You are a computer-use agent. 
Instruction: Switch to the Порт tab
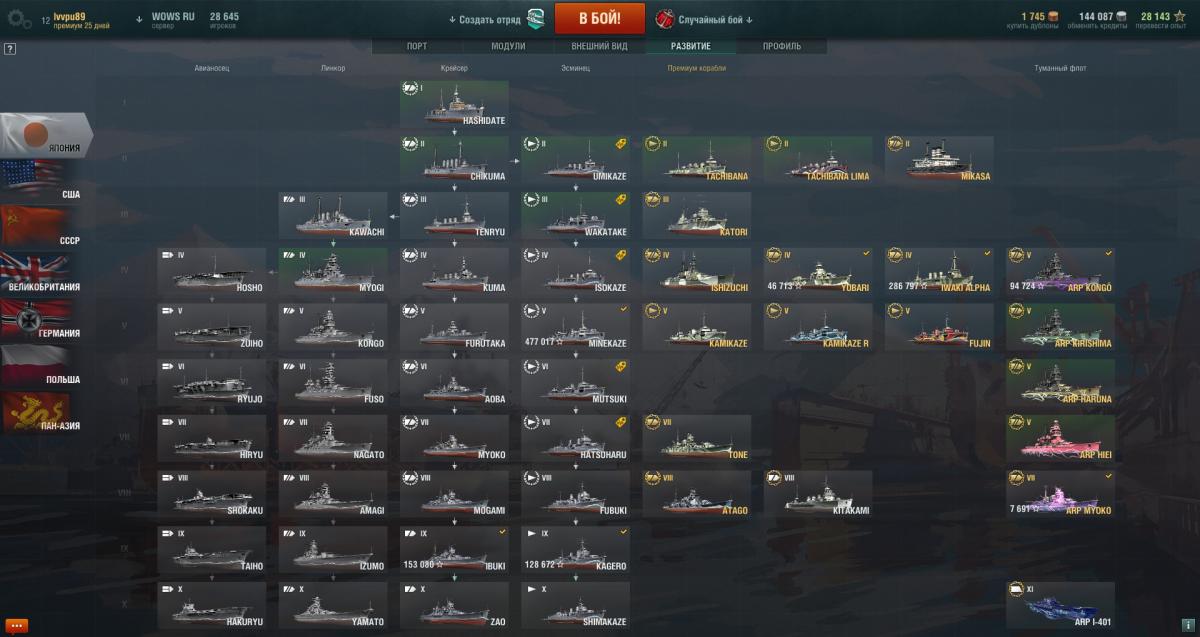coord(417,46)
